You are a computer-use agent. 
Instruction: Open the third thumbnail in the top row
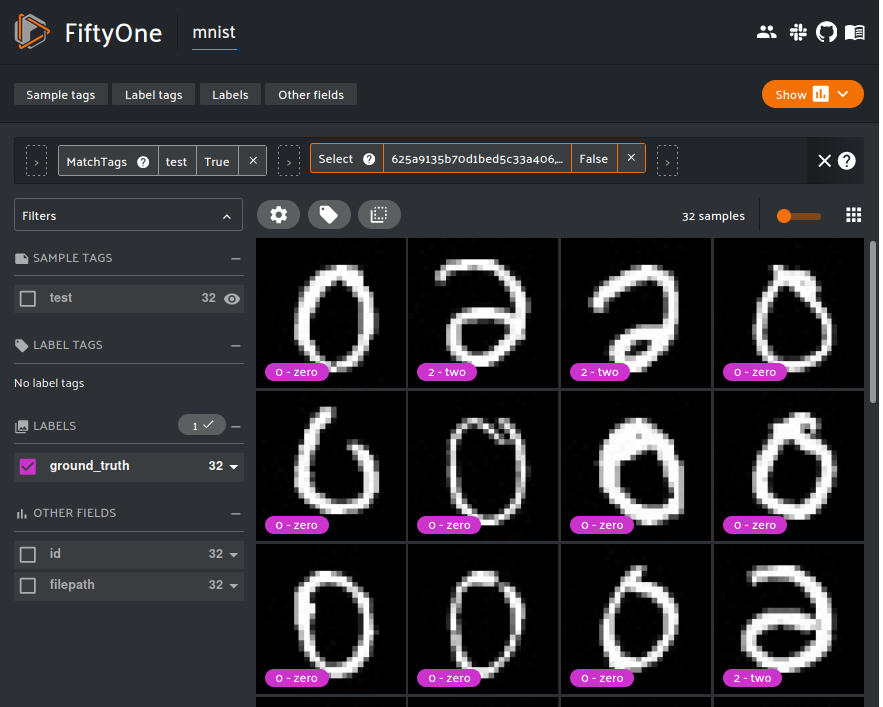point(636,313)
